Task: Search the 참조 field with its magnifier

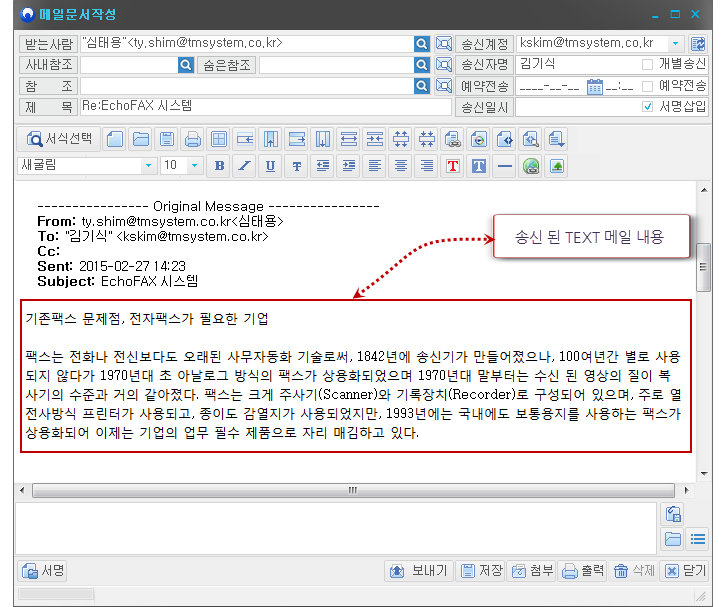Action: (x=421, y=86)
